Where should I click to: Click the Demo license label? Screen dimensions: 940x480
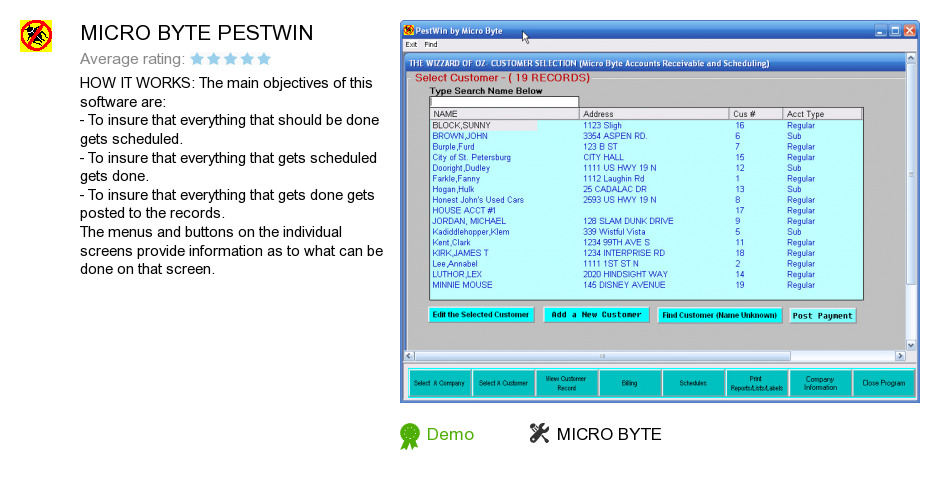click(x=450, y=434)
